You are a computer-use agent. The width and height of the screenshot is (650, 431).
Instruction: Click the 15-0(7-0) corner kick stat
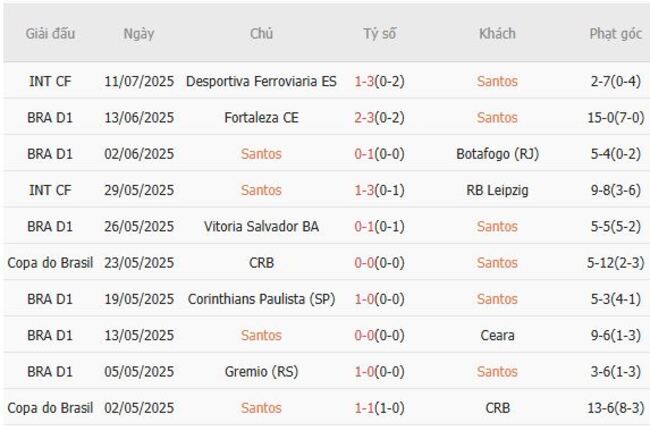click(x=616, y=117)
